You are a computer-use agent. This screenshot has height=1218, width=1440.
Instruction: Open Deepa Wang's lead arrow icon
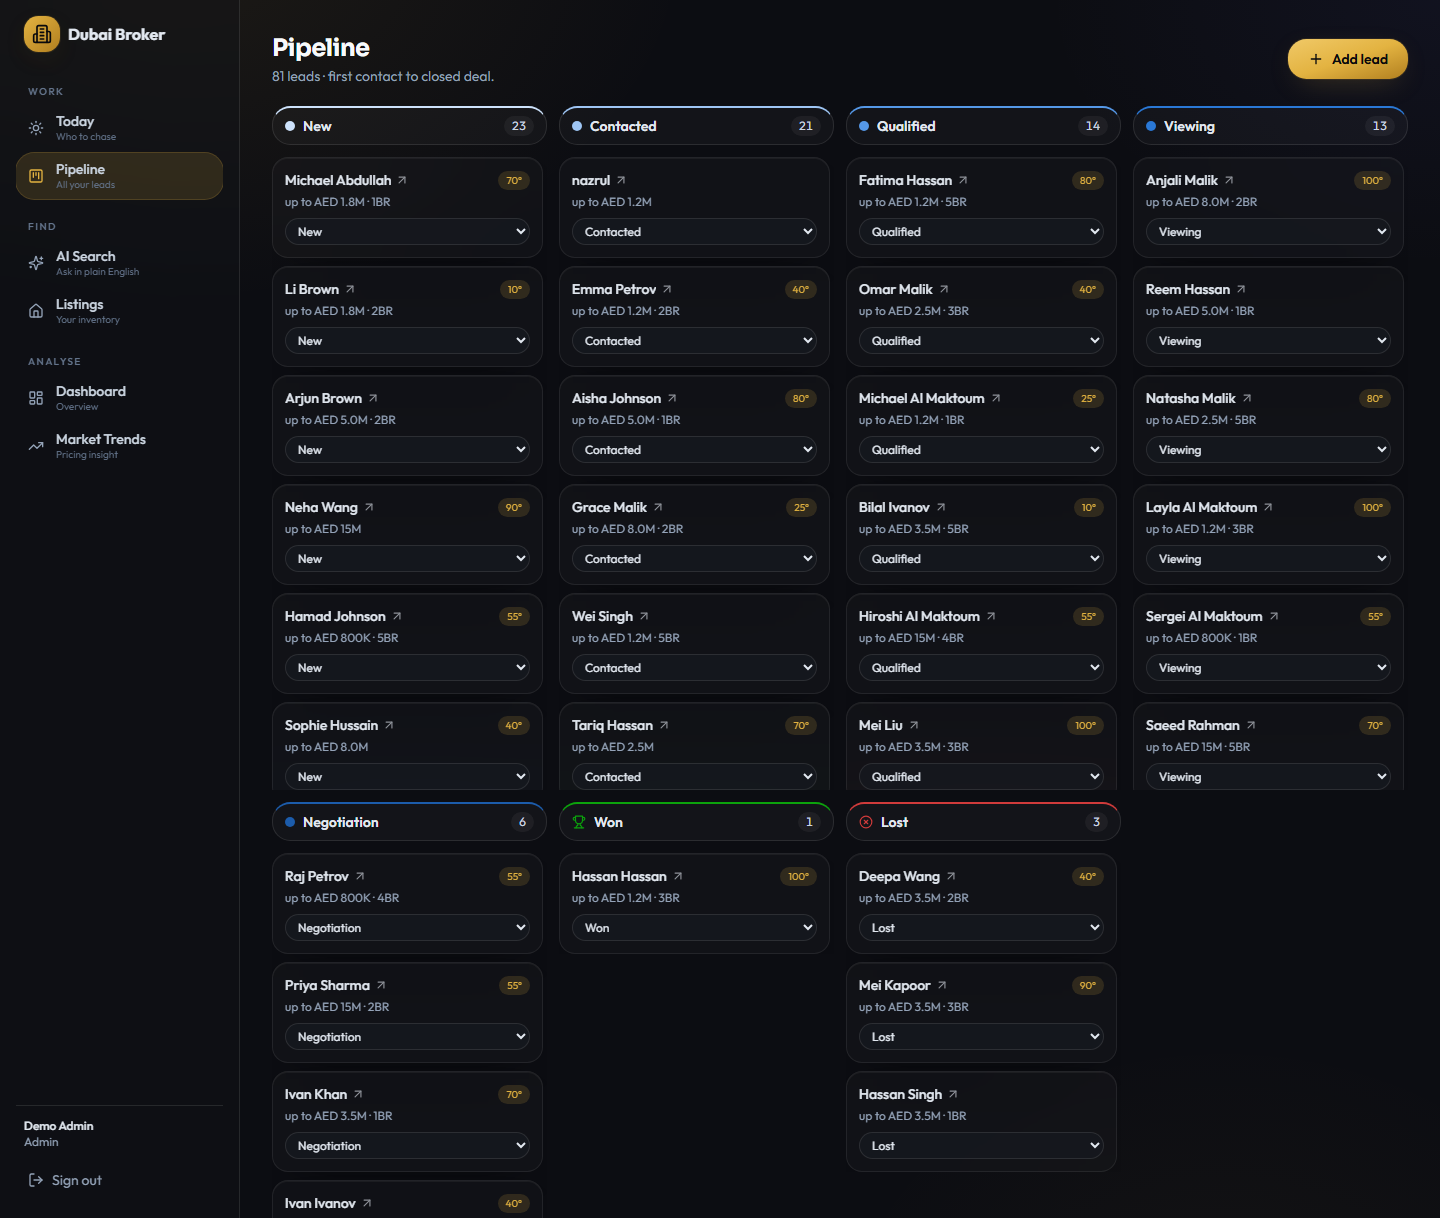[951, 876]
